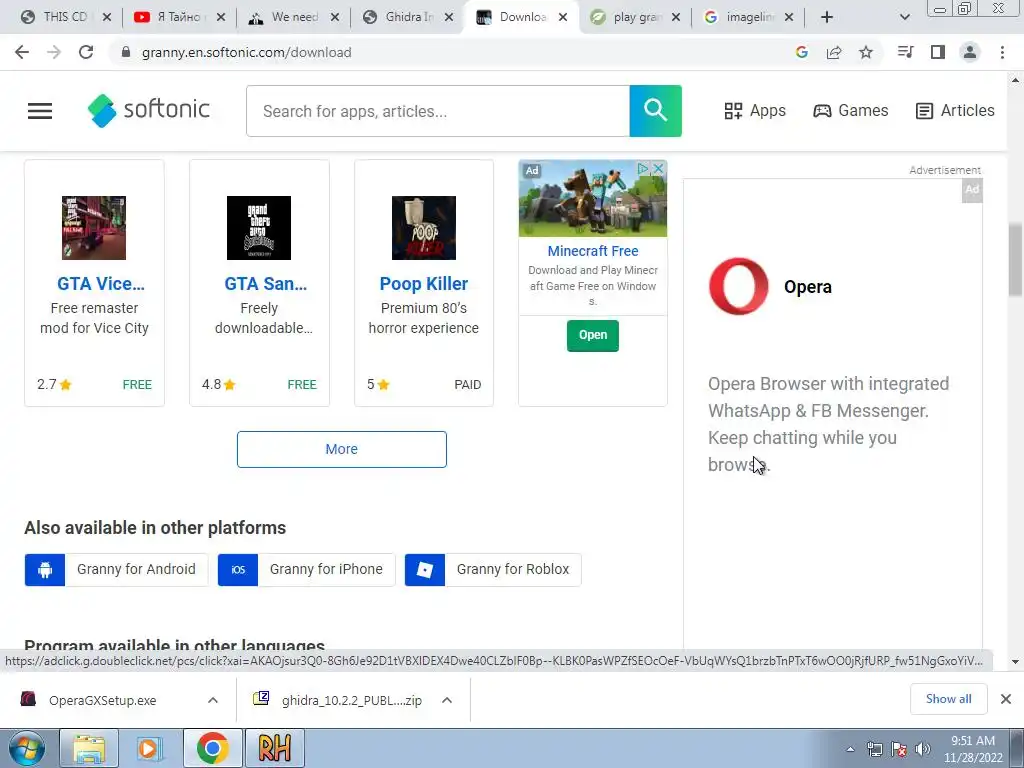Open the 'Poop Killer' title link
This screenshot has height=768, width=1024.
click(x=424, y=283)
